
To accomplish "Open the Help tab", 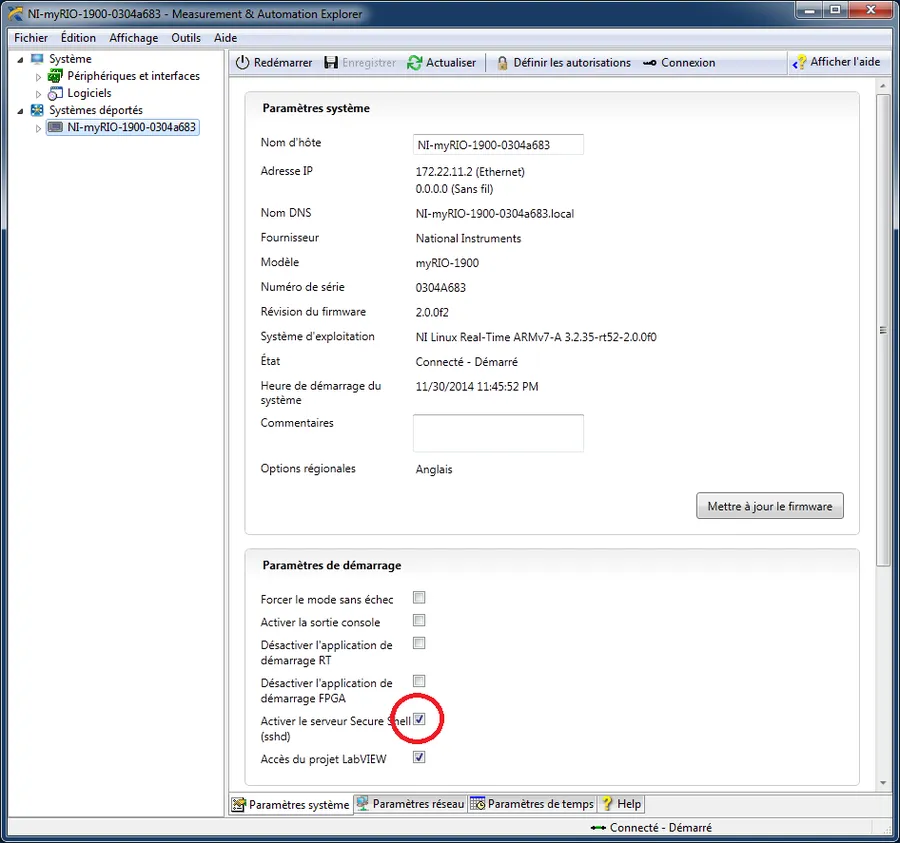I will coord(622,804).
